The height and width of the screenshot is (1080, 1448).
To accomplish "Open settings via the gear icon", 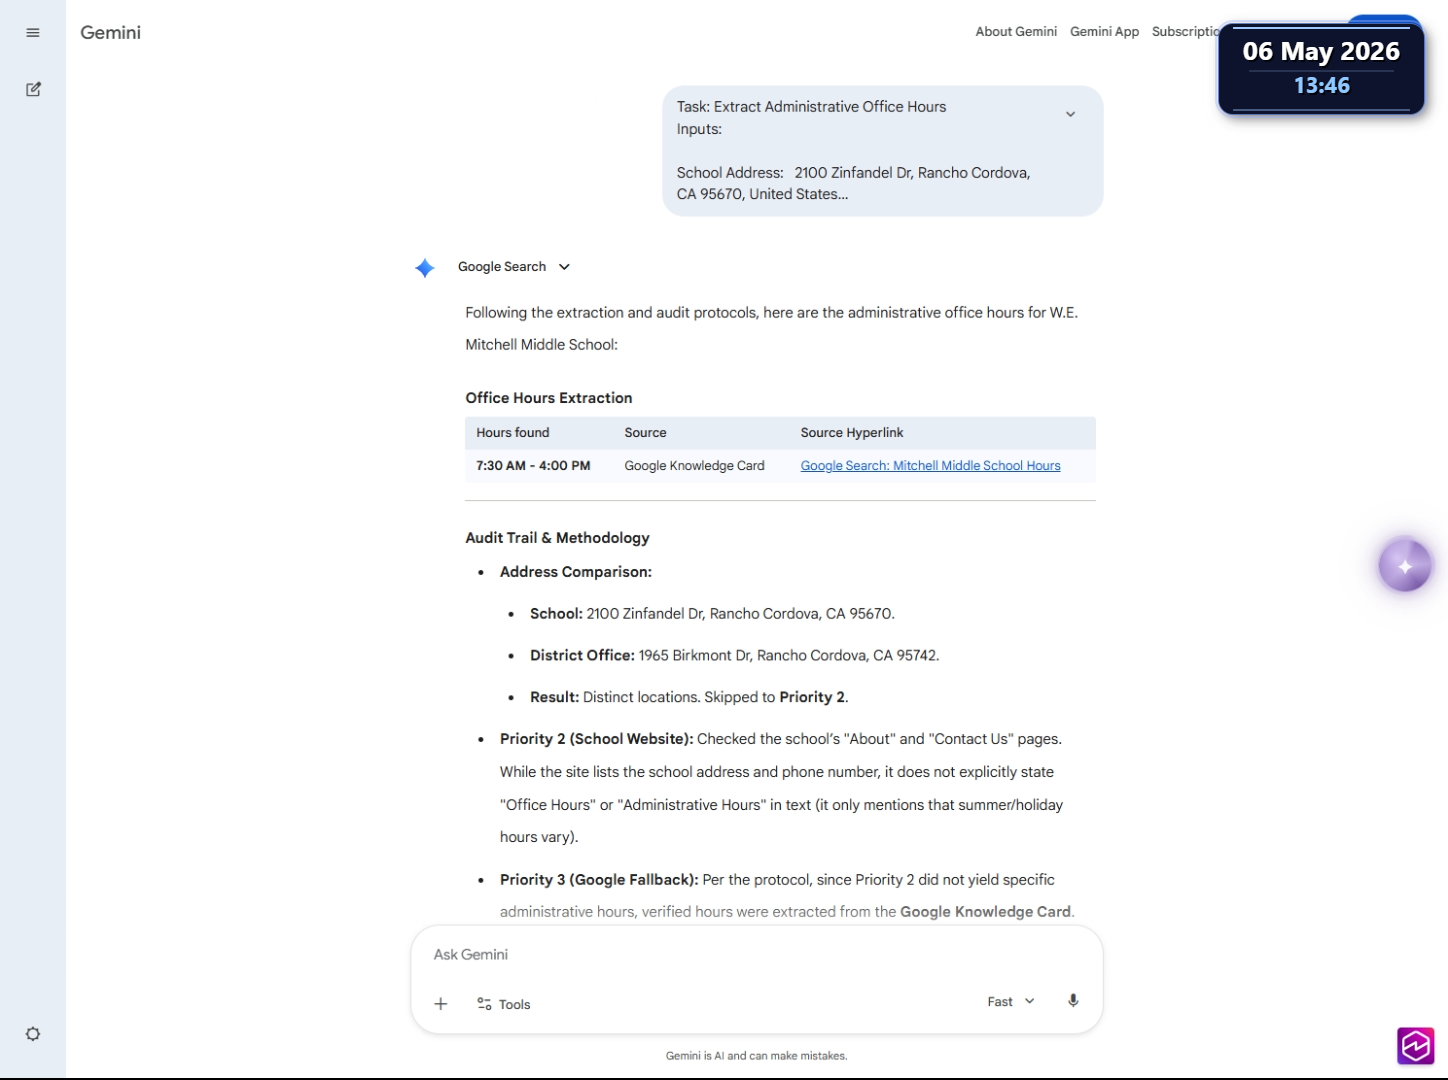I will [33, 1034].
